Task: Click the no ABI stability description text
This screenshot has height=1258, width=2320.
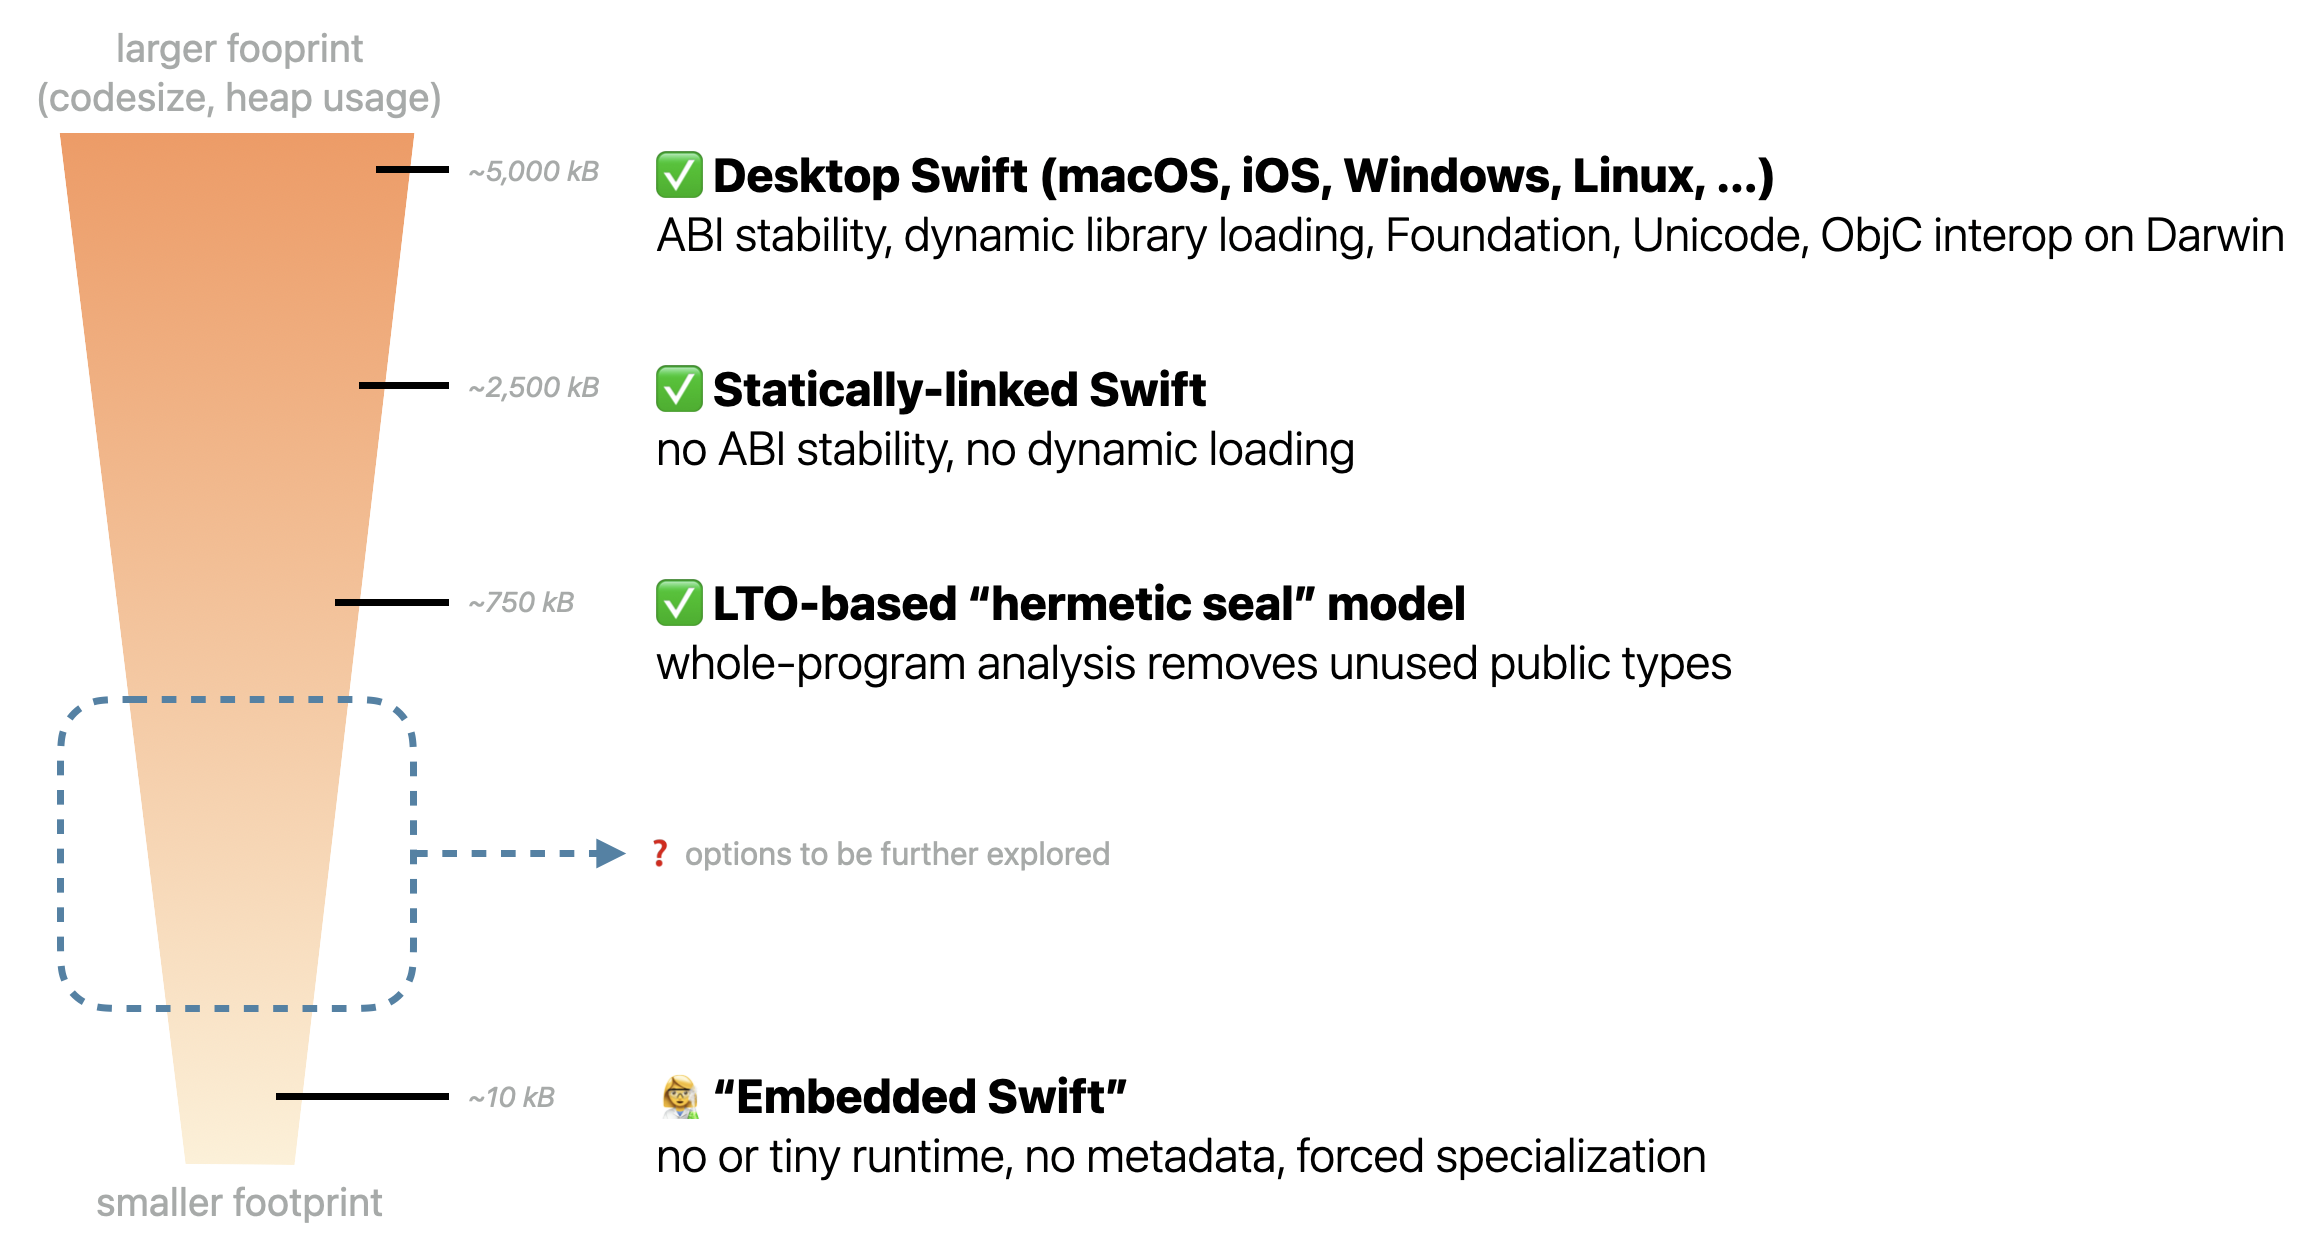Action: (x=1005, y=450)
